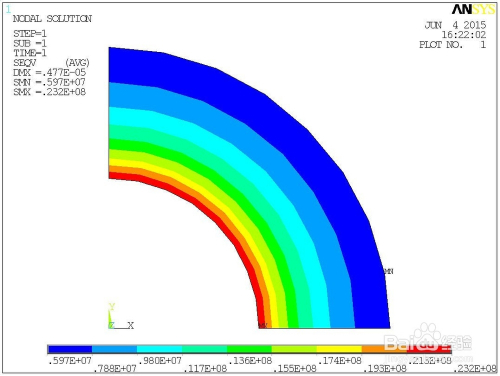Click the '.789E+07' legend value
This screenshot has width=500, height=376.
pyautogui.click(x=115, y=369)
